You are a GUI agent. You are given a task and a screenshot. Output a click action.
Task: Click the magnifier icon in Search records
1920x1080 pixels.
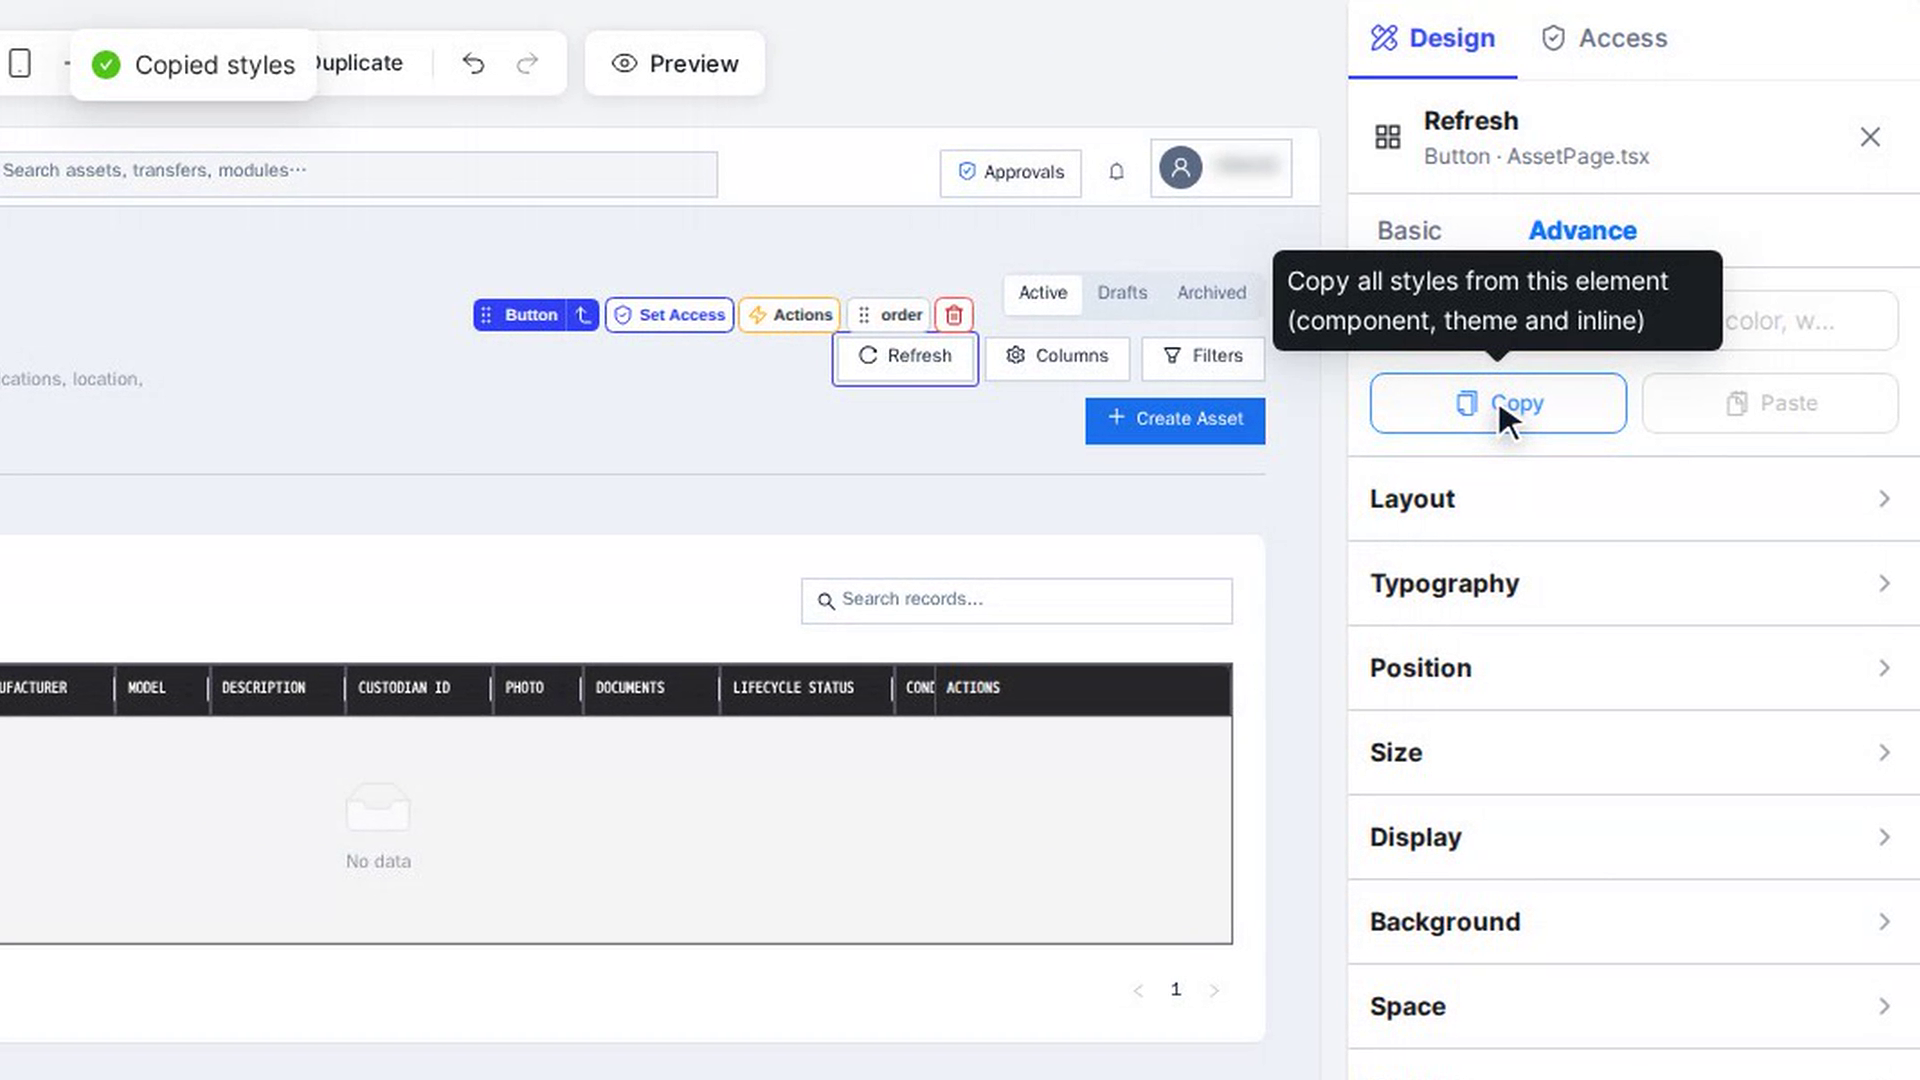826,600
